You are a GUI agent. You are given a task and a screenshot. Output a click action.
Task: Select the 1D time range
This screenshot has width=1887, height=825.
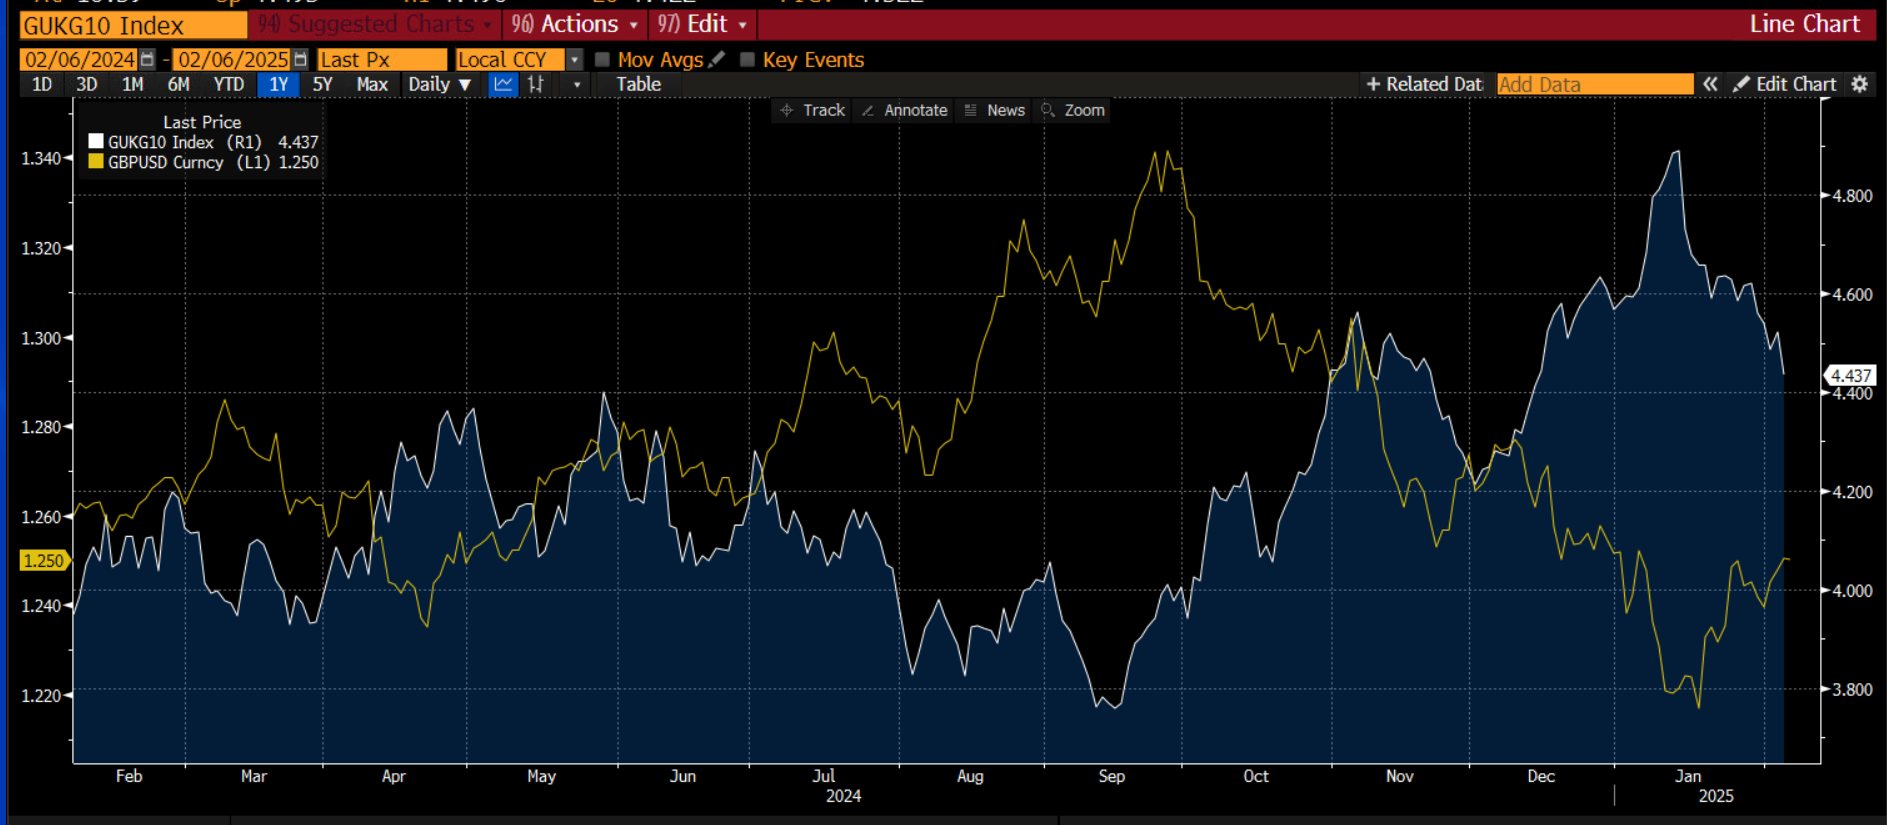(42, 85)
